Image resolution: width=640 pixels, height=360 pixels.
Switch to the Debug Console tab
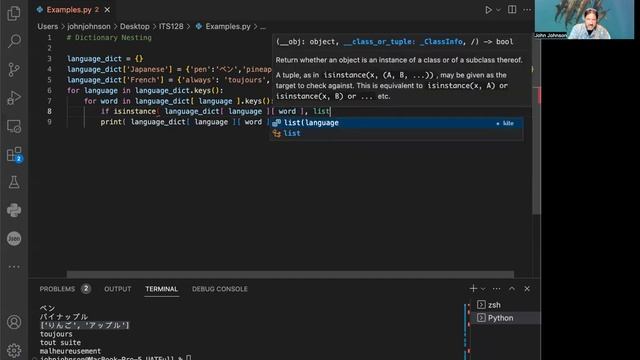[x=220, y=289]
